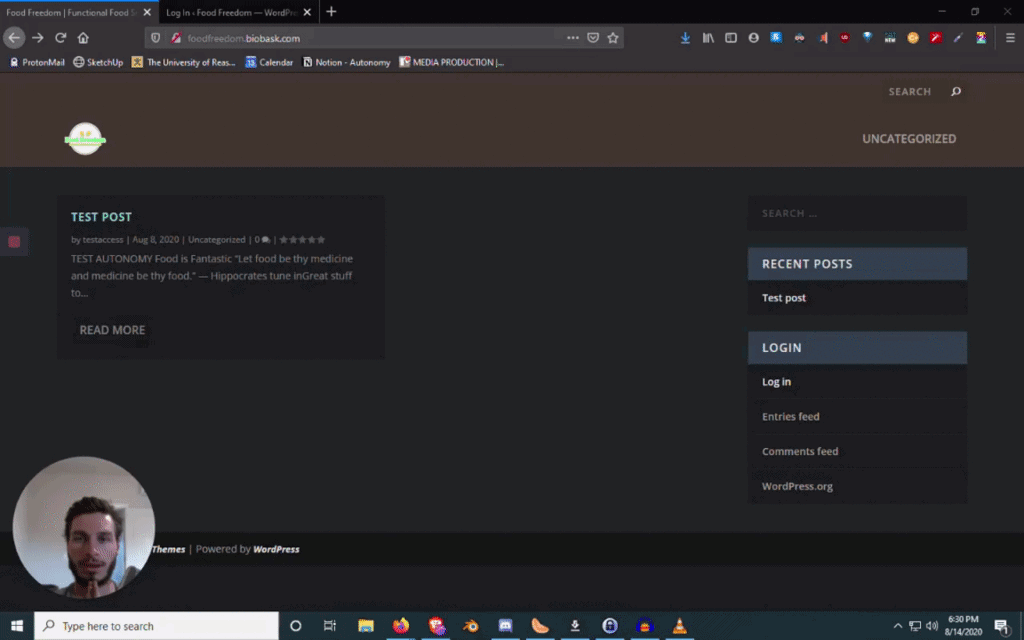Save page to Pocket
The height and width of the screenshot is (640, 1024).
pyautogui.click(x=593, y=38)
